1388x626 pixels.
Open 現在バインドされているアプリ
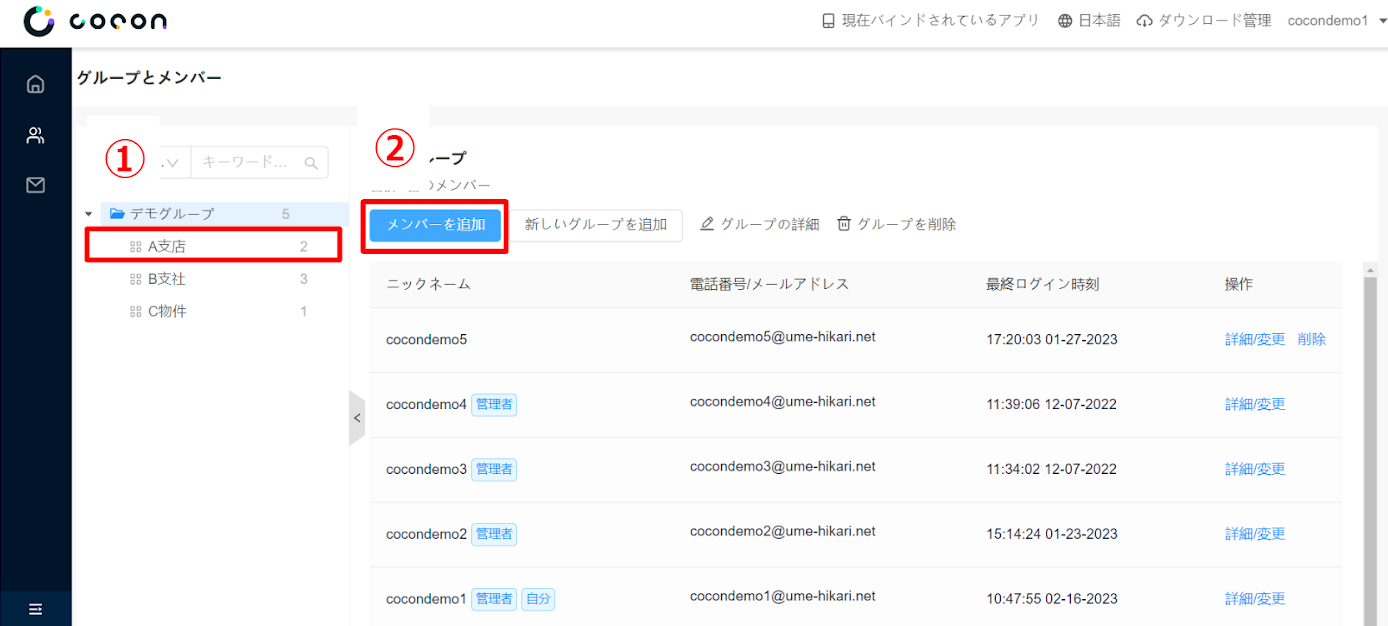(x=930, y=21)
